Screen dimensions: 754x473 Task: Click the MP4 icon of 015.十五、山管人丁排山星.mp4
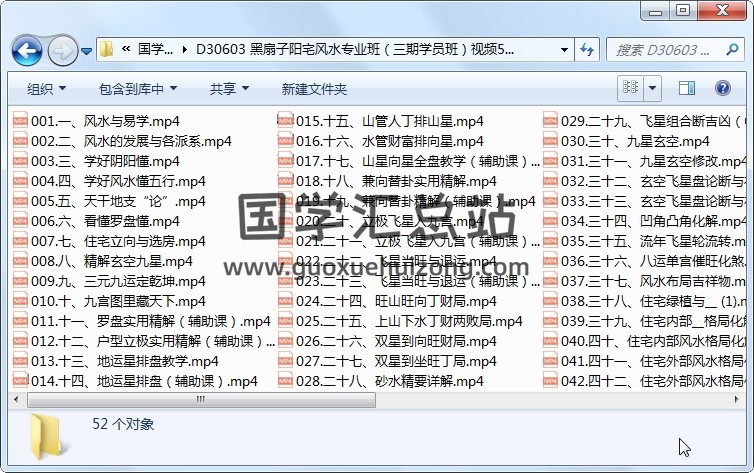(285, 121)
